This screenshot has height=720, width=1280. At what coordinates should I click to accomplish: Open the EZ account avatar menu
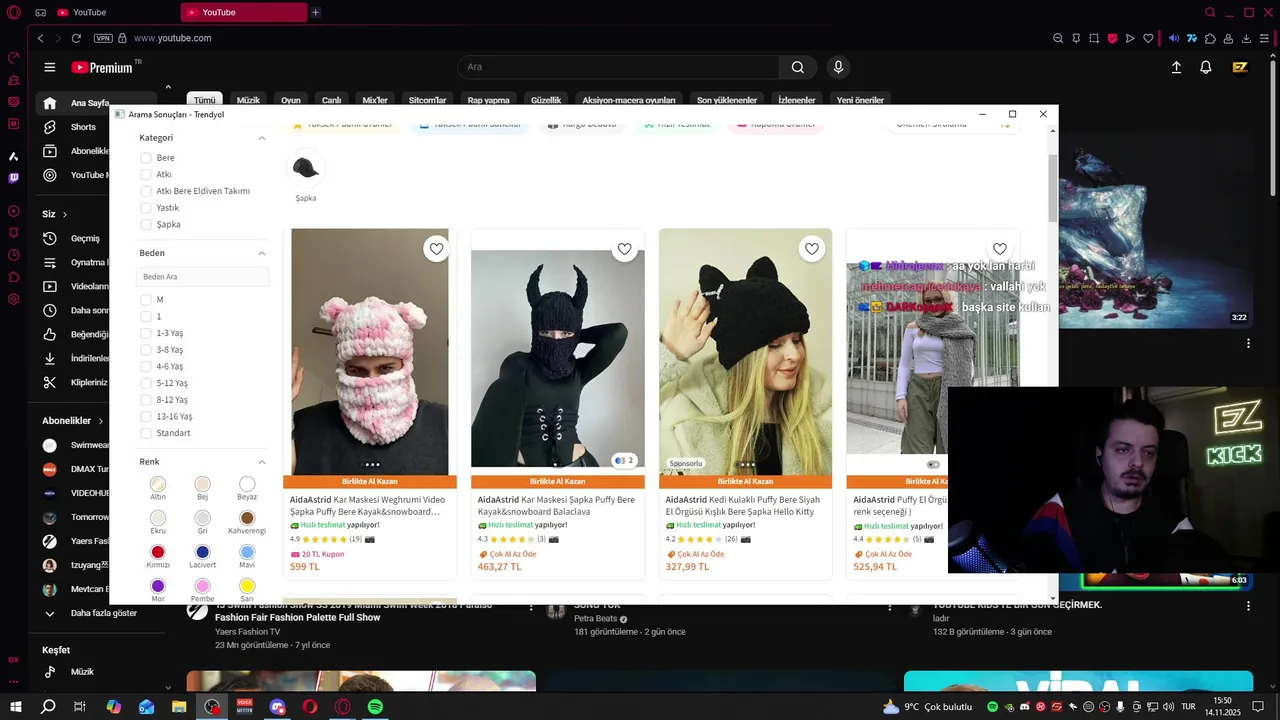pyautogui.click(x=1240, y=67)
